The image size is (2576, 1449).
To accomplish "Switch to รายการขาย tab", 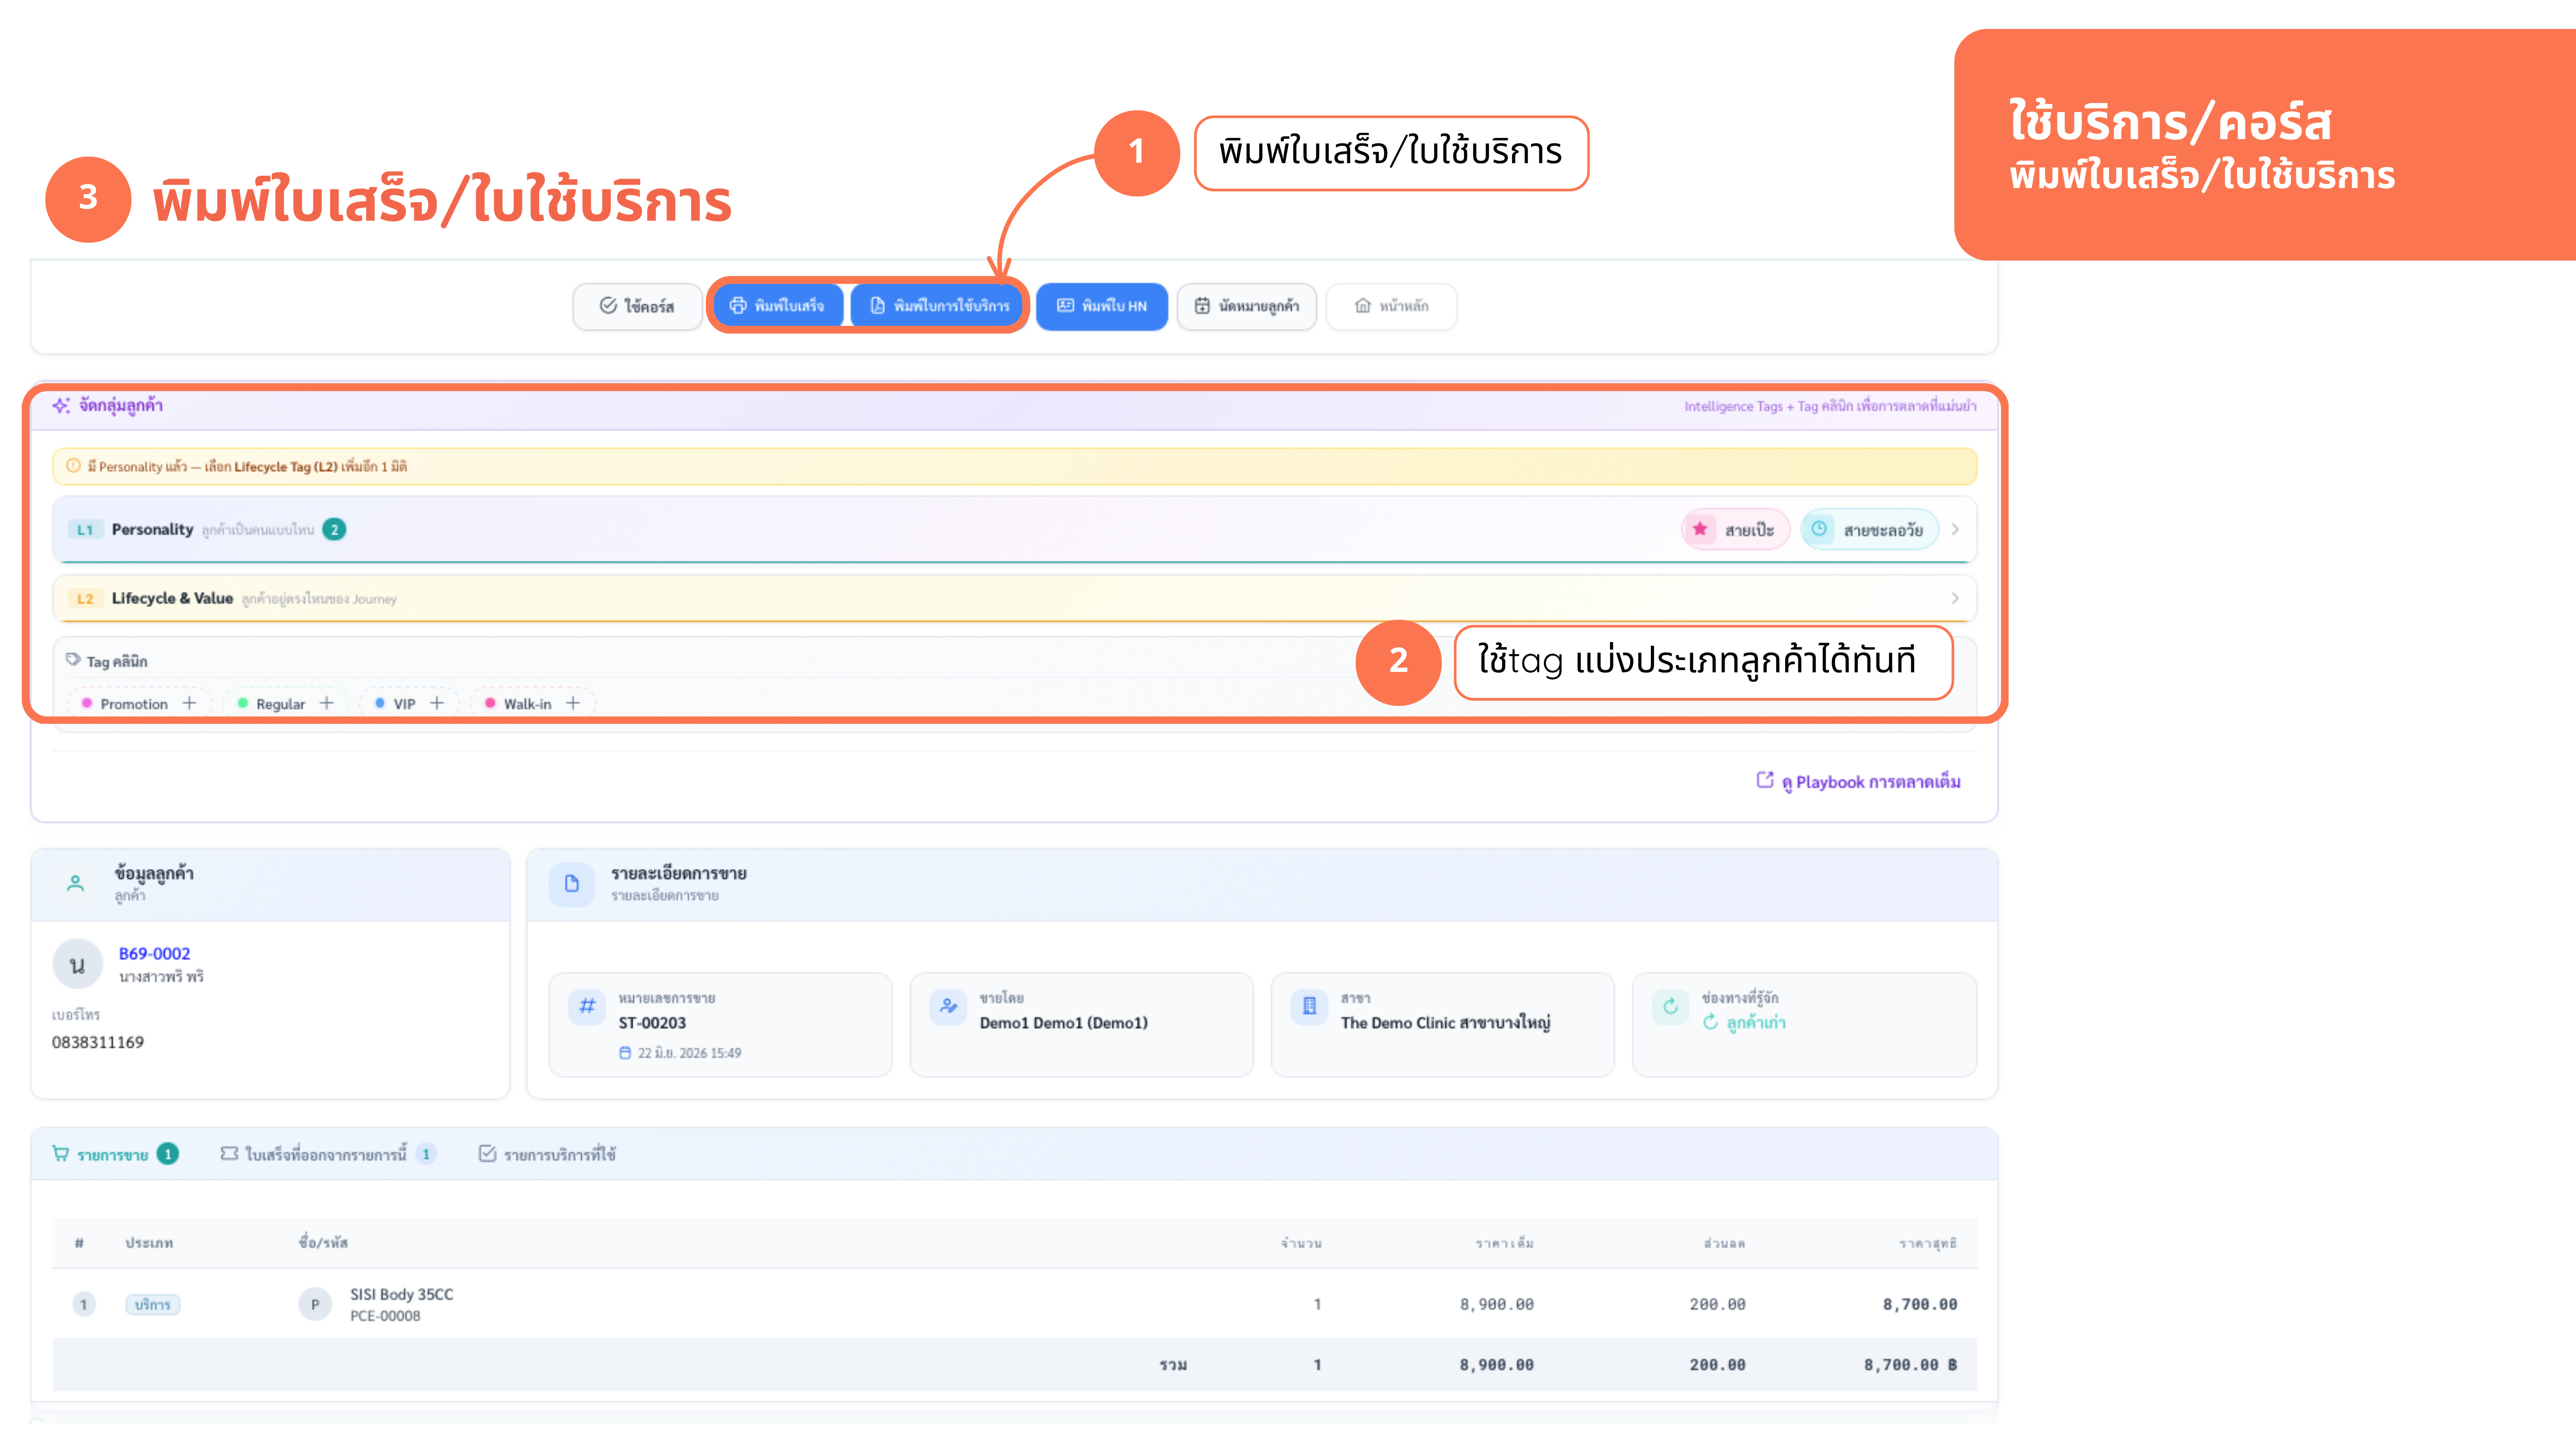I will click(x=114, y=1155).
